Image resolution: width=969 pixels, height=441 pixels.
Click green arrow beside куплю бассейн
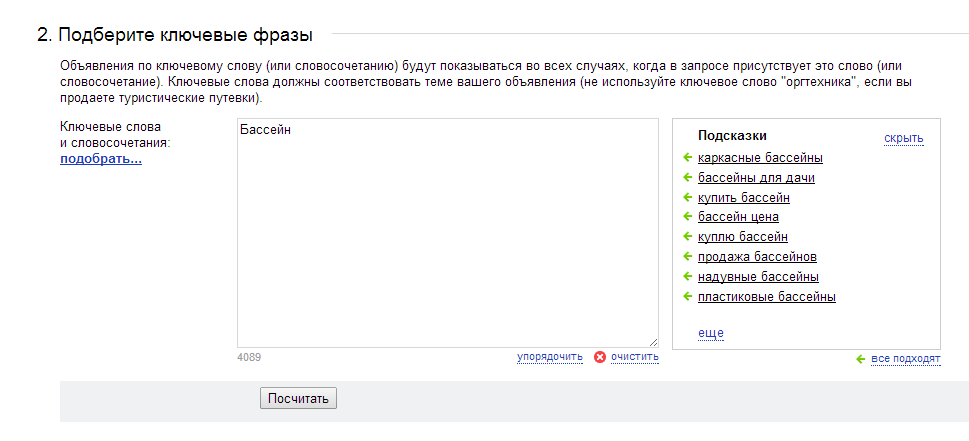tap(687, 237)
